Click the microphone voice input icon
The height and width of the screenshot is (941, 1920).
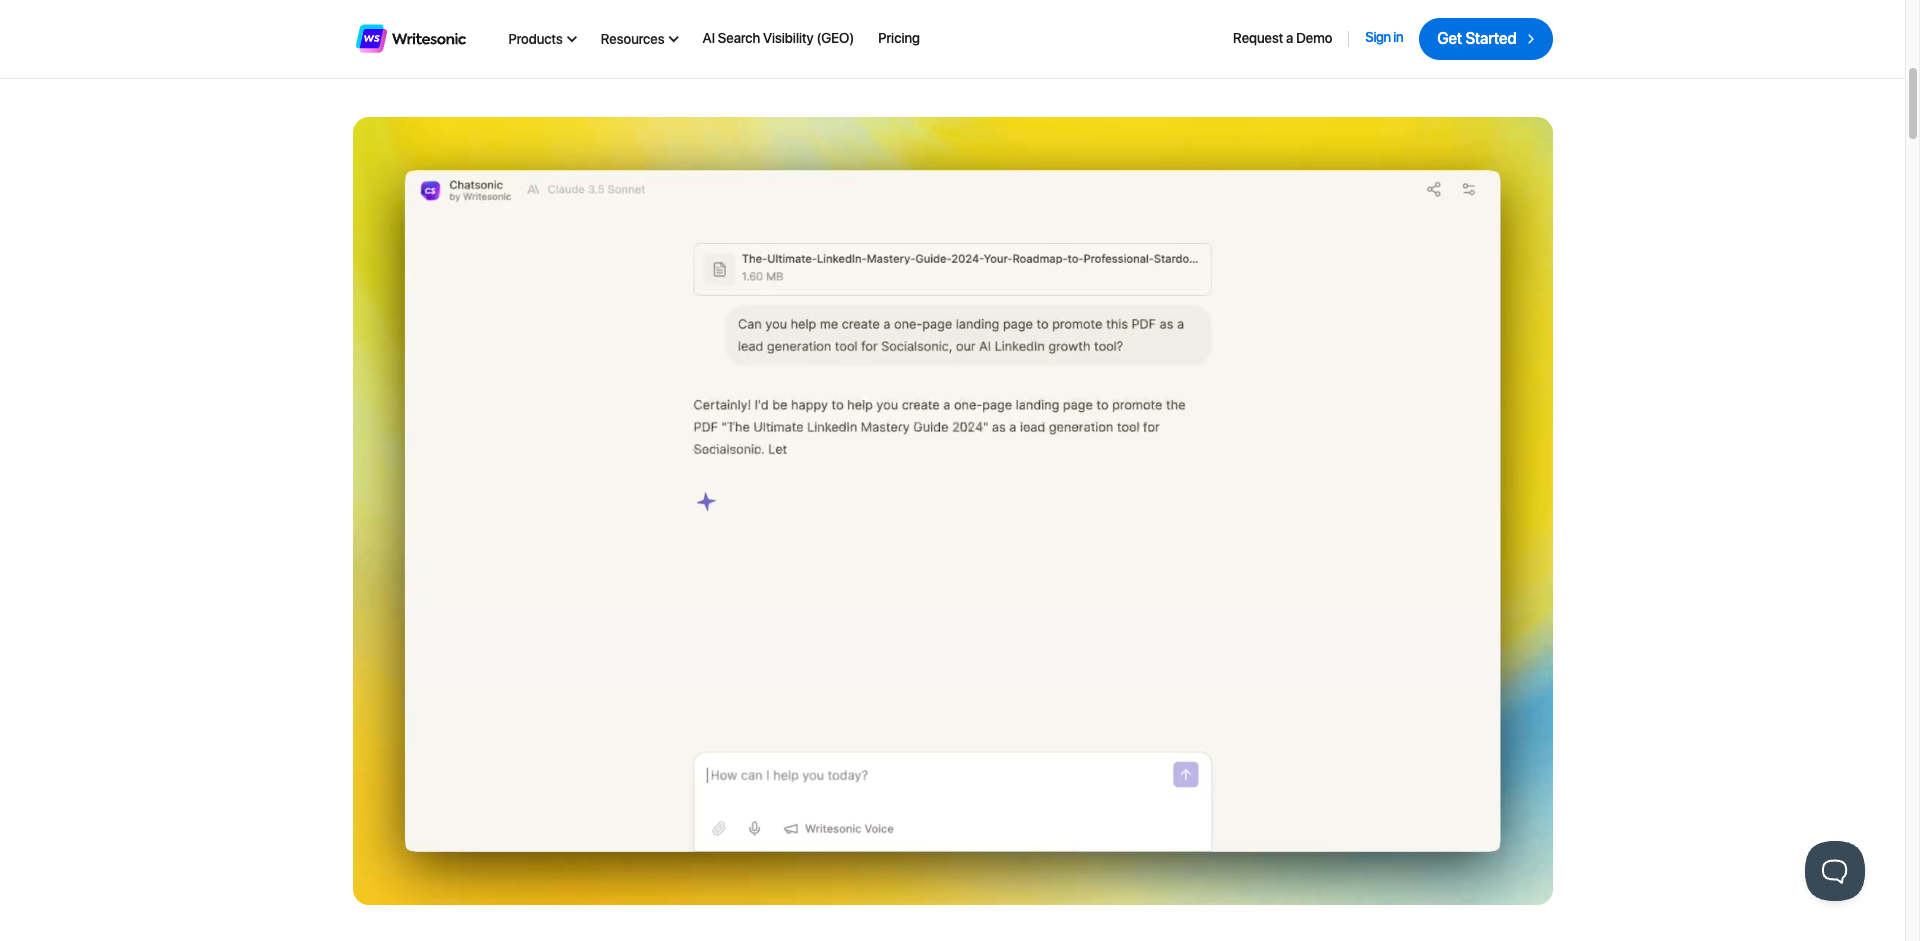pos(755,829)
